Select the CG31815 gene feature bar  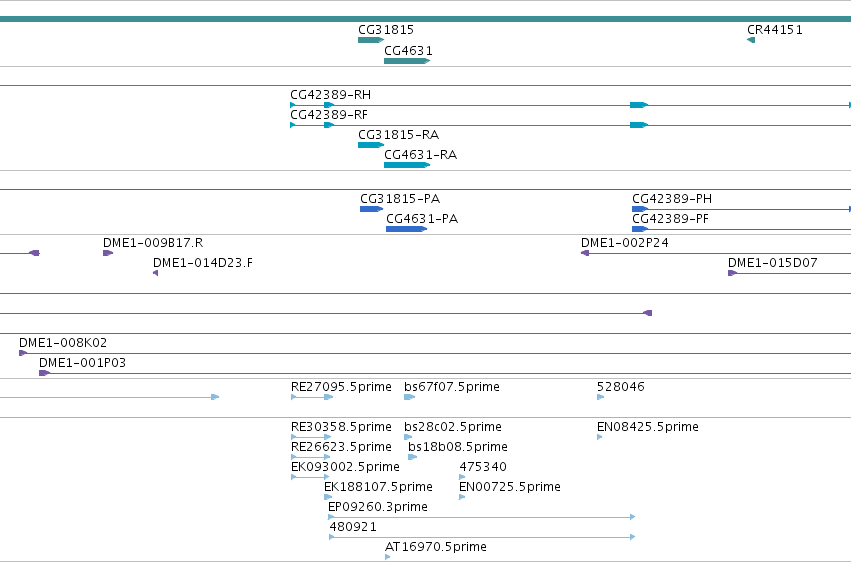(371, 40)
